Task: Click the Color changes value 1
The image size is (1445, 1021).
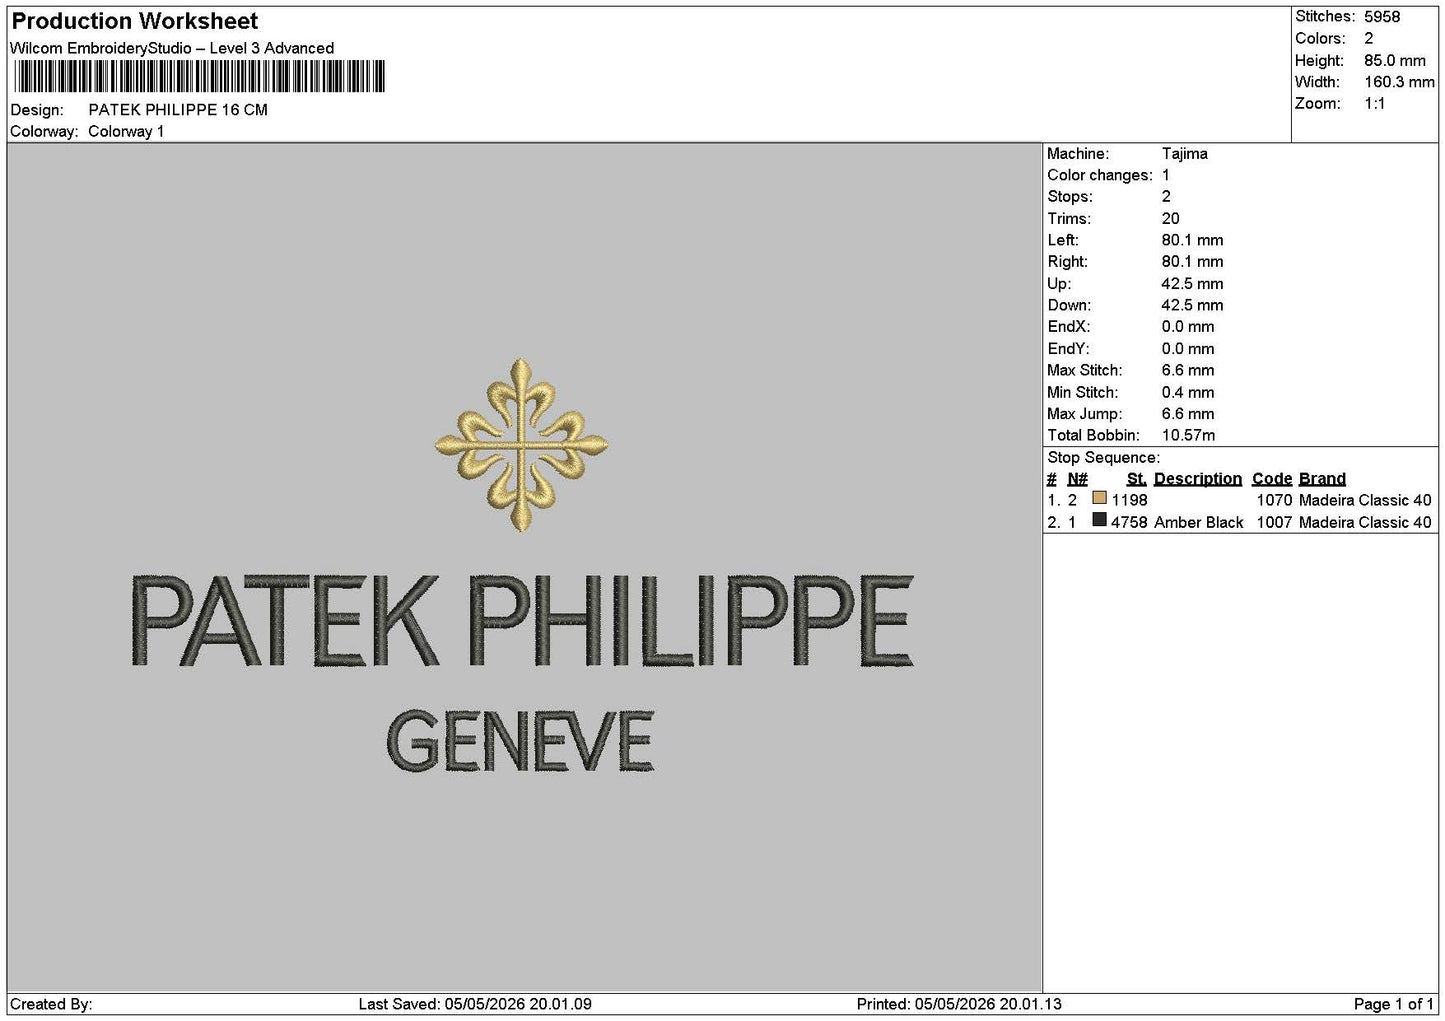Action: tap(1166, 175)
